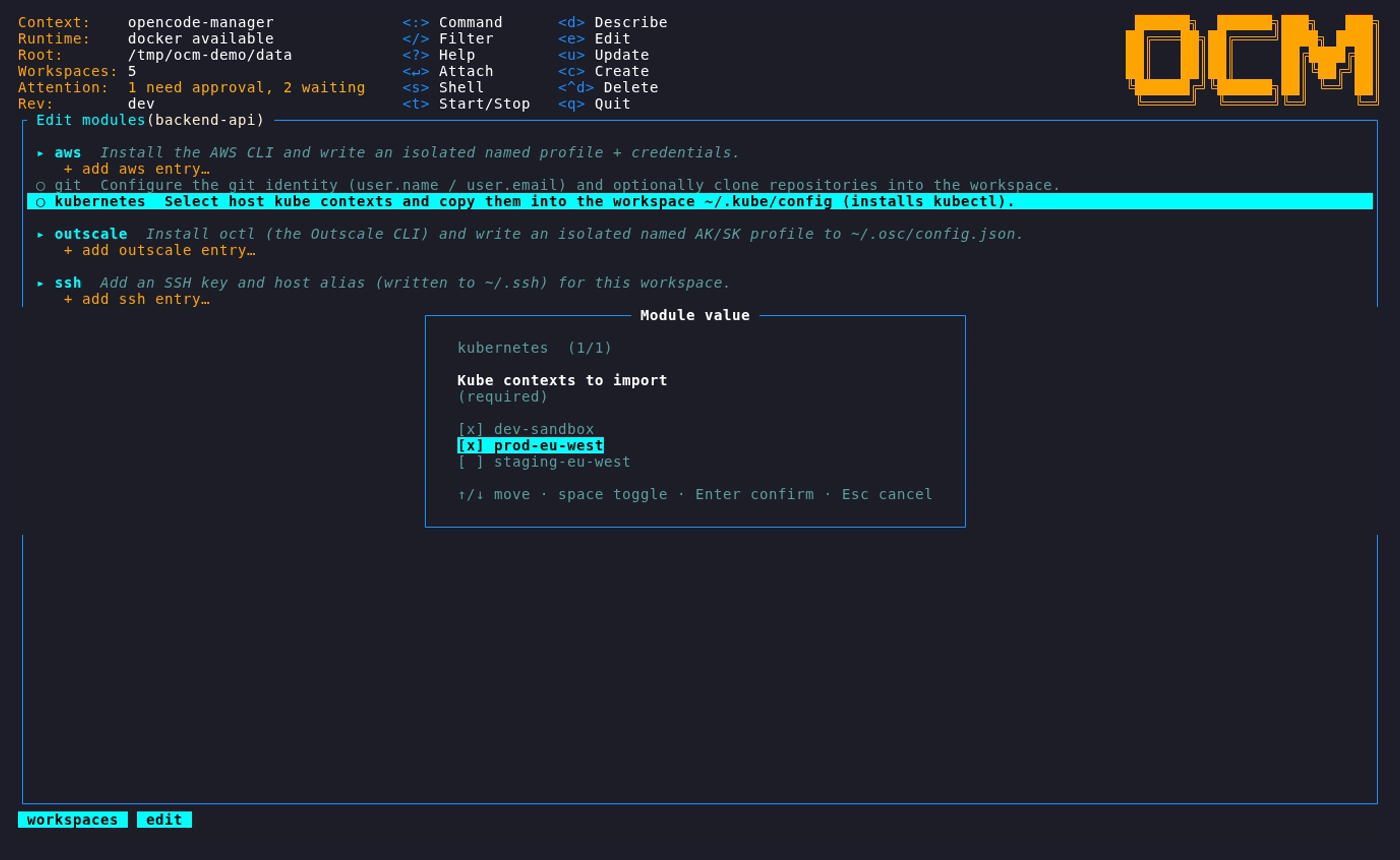Click the 'Module value' dialog title
Viewport: 1400px width, 860px height.
tap(695, 315)
